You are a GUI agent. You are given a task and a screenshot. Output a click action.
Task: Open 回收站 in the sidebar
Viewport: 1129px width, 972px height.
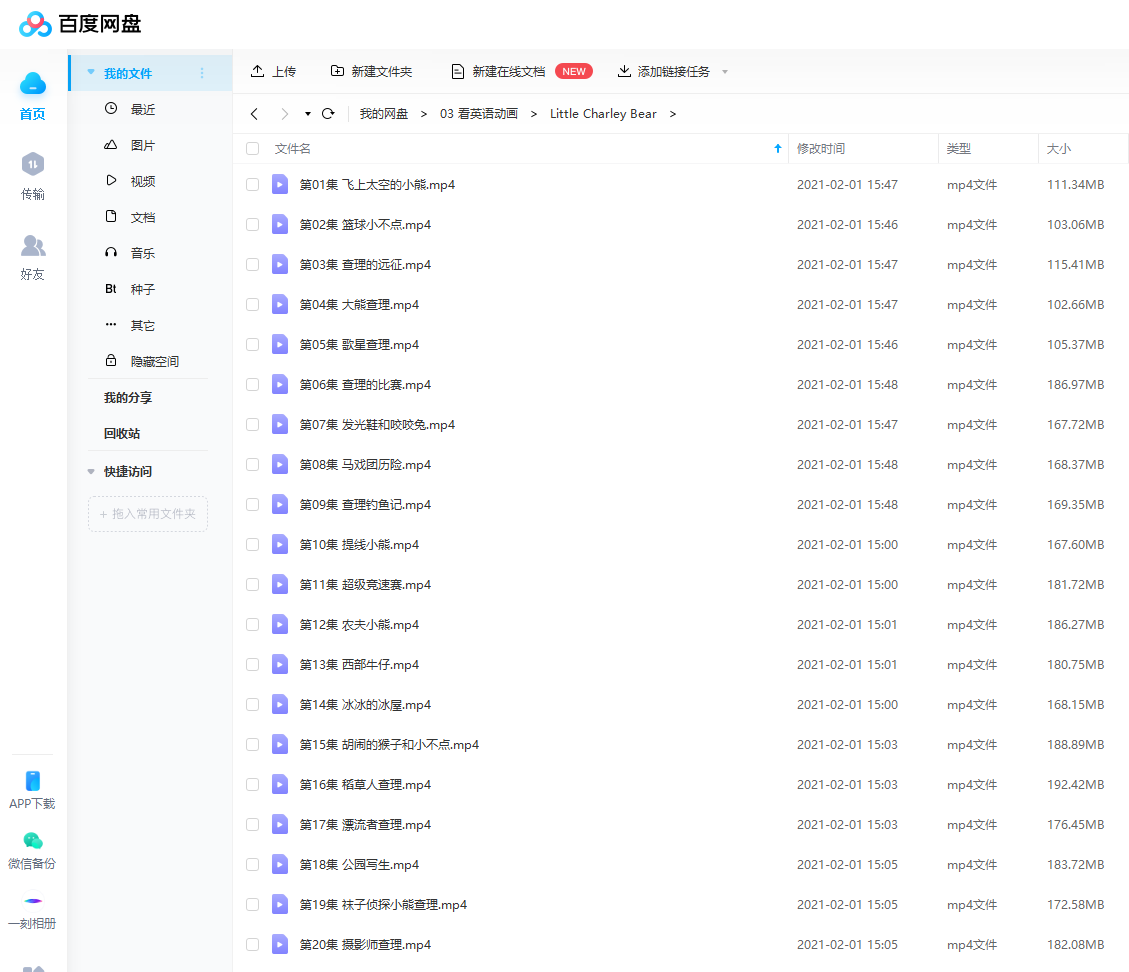pyautogui.click(x=122, y=433)
